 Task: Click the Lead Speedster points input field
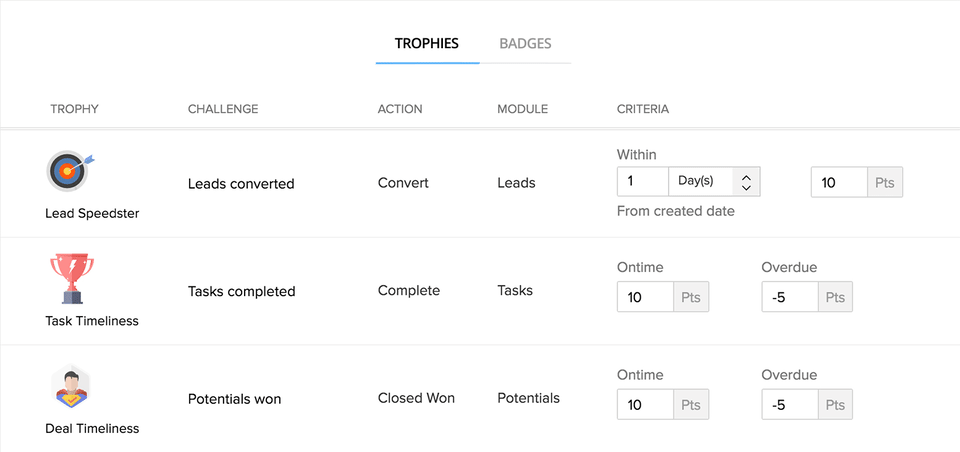(838, 183)
